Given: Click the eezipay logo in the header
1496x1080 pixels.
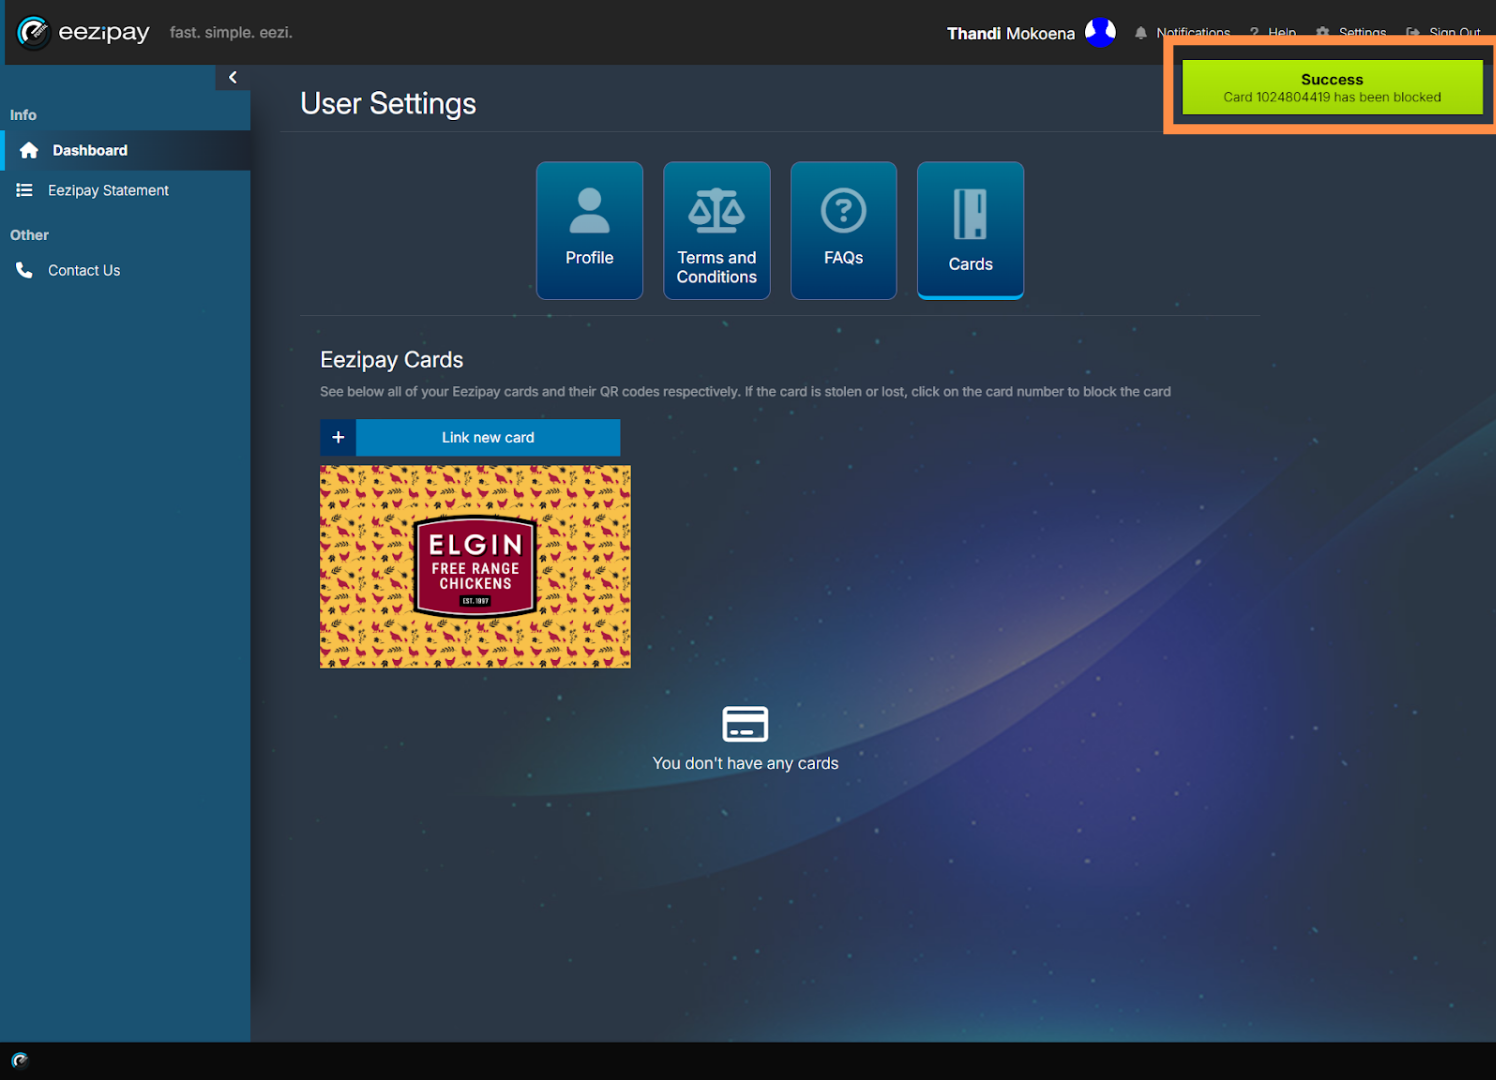Looking at the screenshot, I should tap(84, 33).
